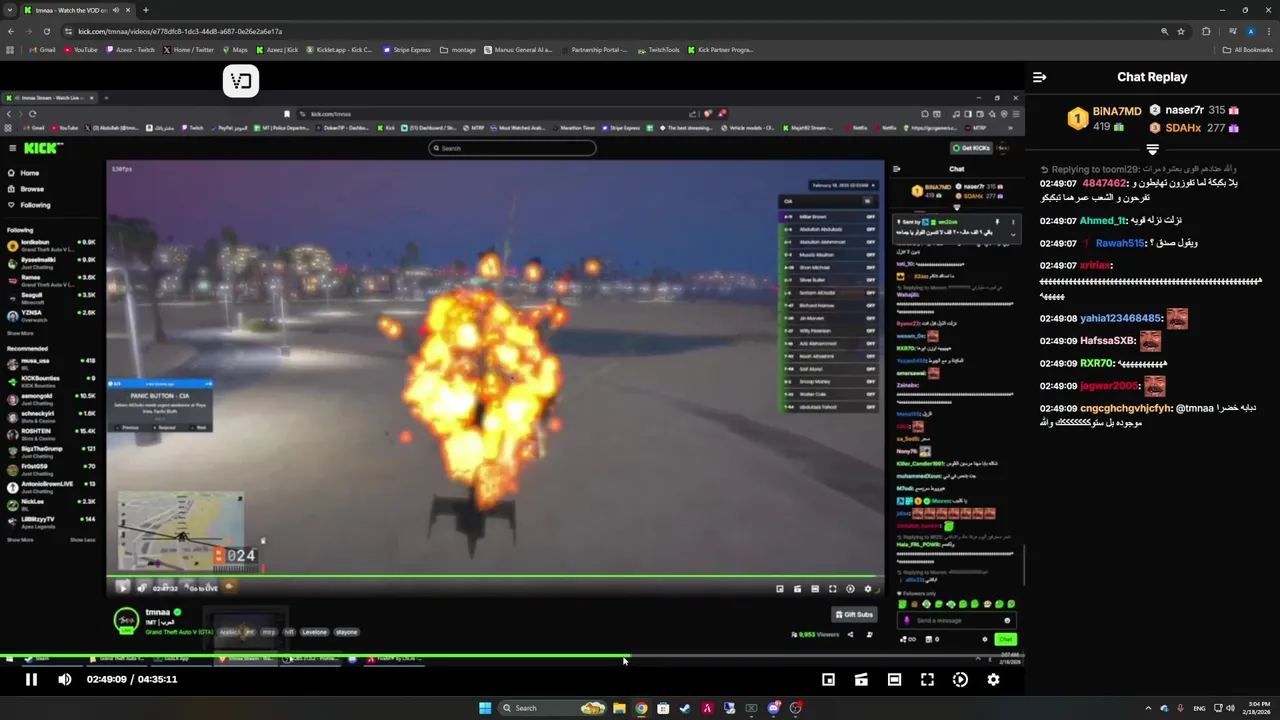Open the Gmail bookmark
Image resolution: width=1280 pixels, height=720 pixels.
pos(42,49)
